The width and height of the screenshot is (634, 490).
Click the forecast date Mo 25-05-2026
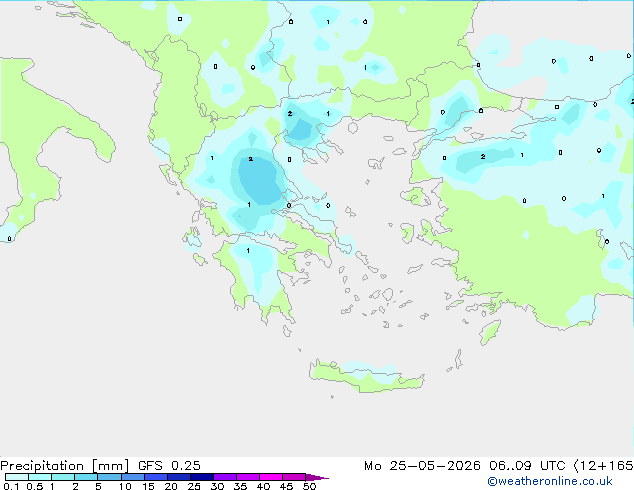422,466
